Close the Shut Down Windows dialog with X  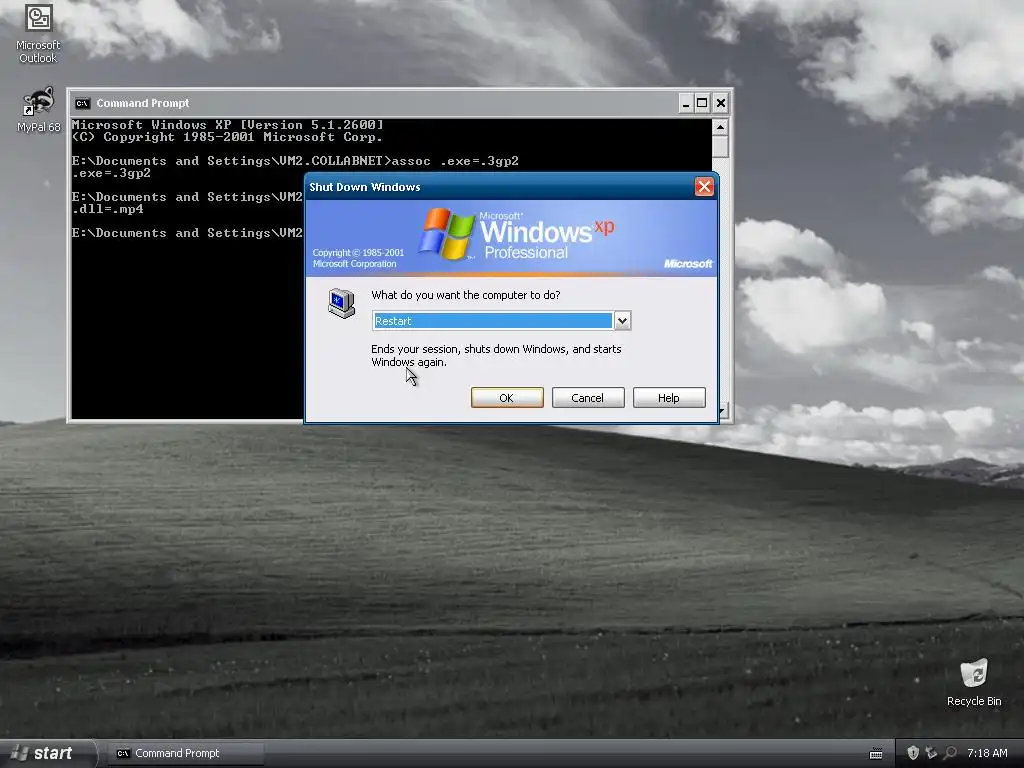[704, 187]
